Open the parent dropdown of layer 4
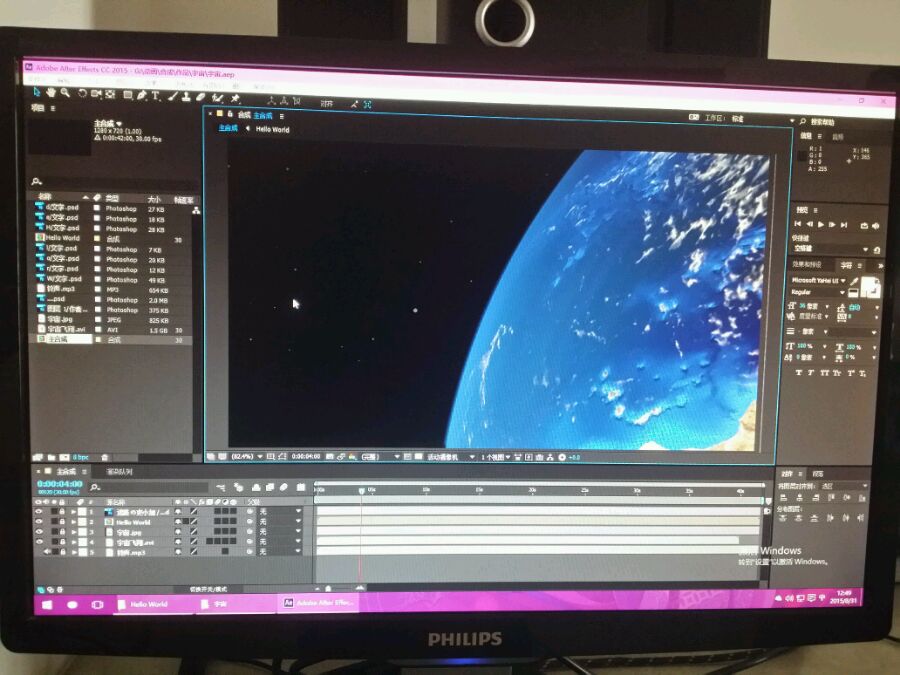 (x=280, y=541)
